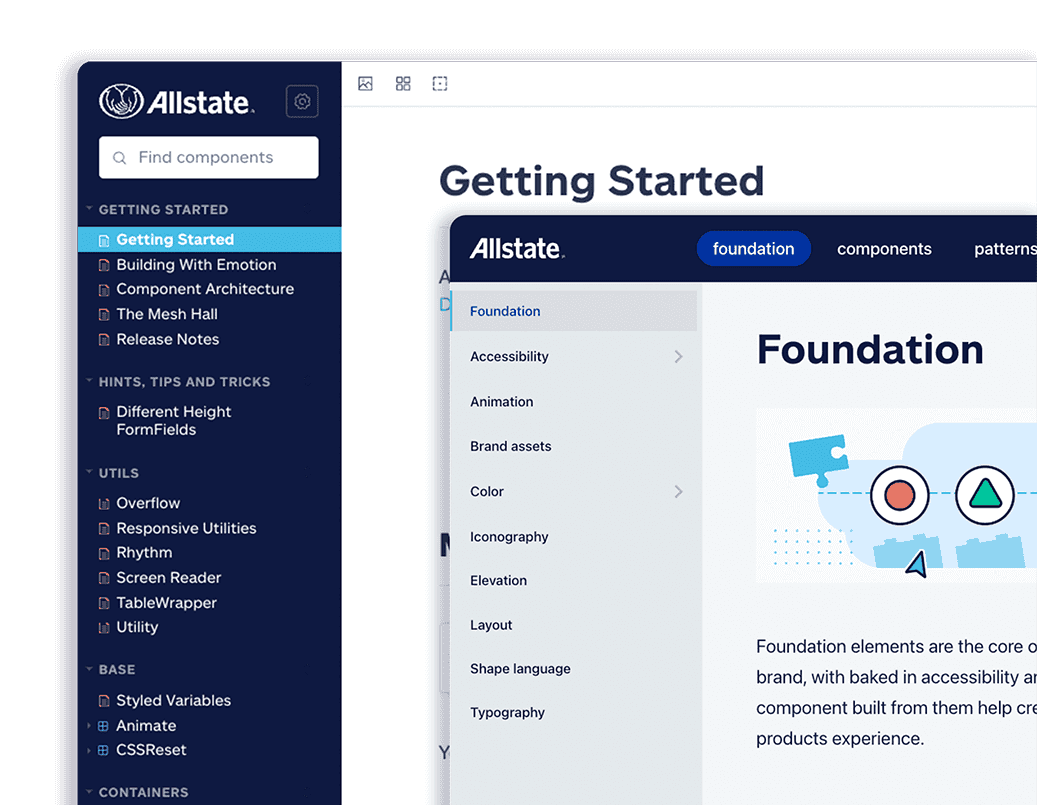Expand the Animate component tree node
This screenshot has height=805, width=1037.
(89, 726)
